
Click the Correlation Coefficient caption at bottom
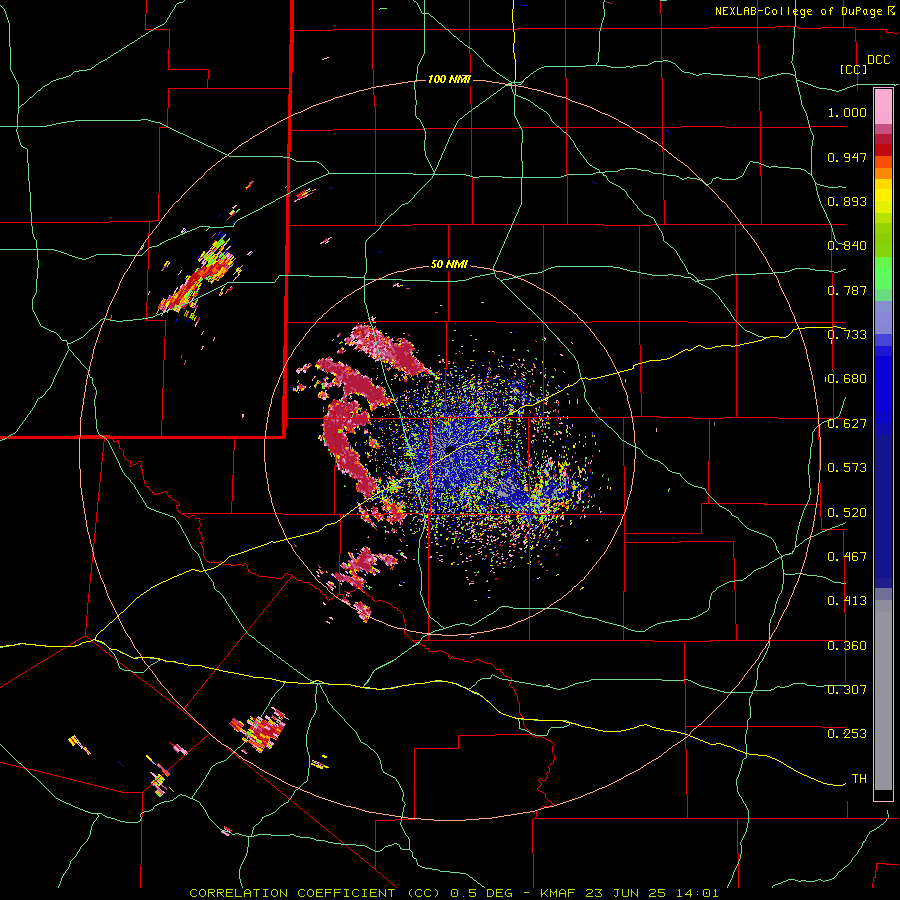(x=453, y=893)
